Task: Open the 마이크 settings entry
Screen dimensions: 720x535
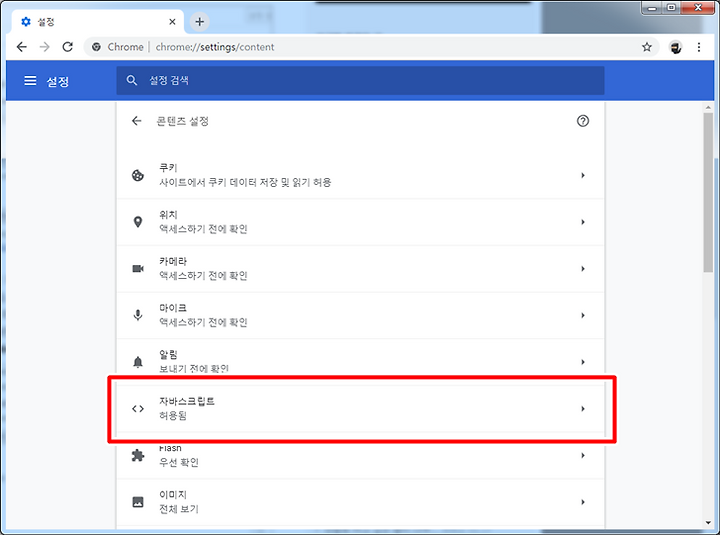Action: coord(360,315)
